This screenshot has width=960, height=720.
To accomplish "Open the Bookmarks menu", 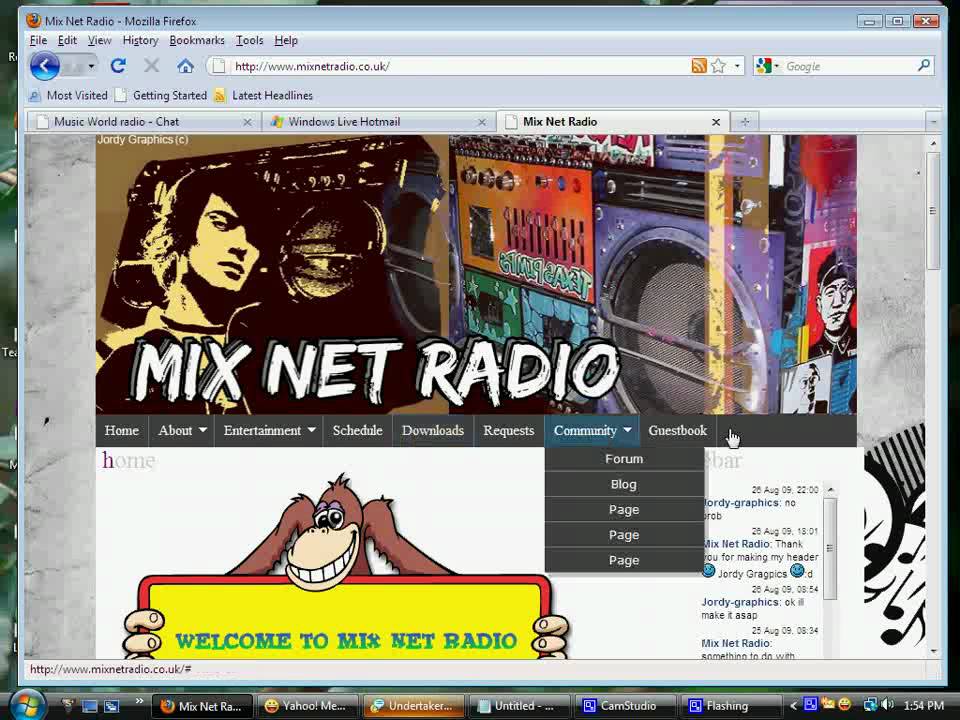I will coord(197,40).
